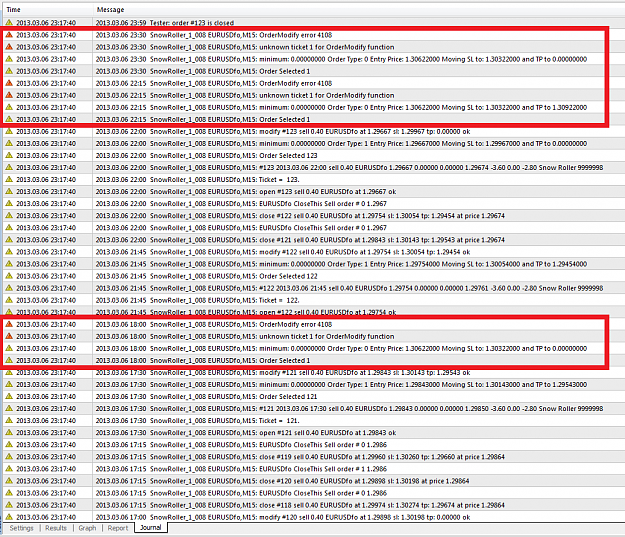This screenshot has width=625, height=537.
Task: Switch to the Settings tab
Action: tap(22, 528)
